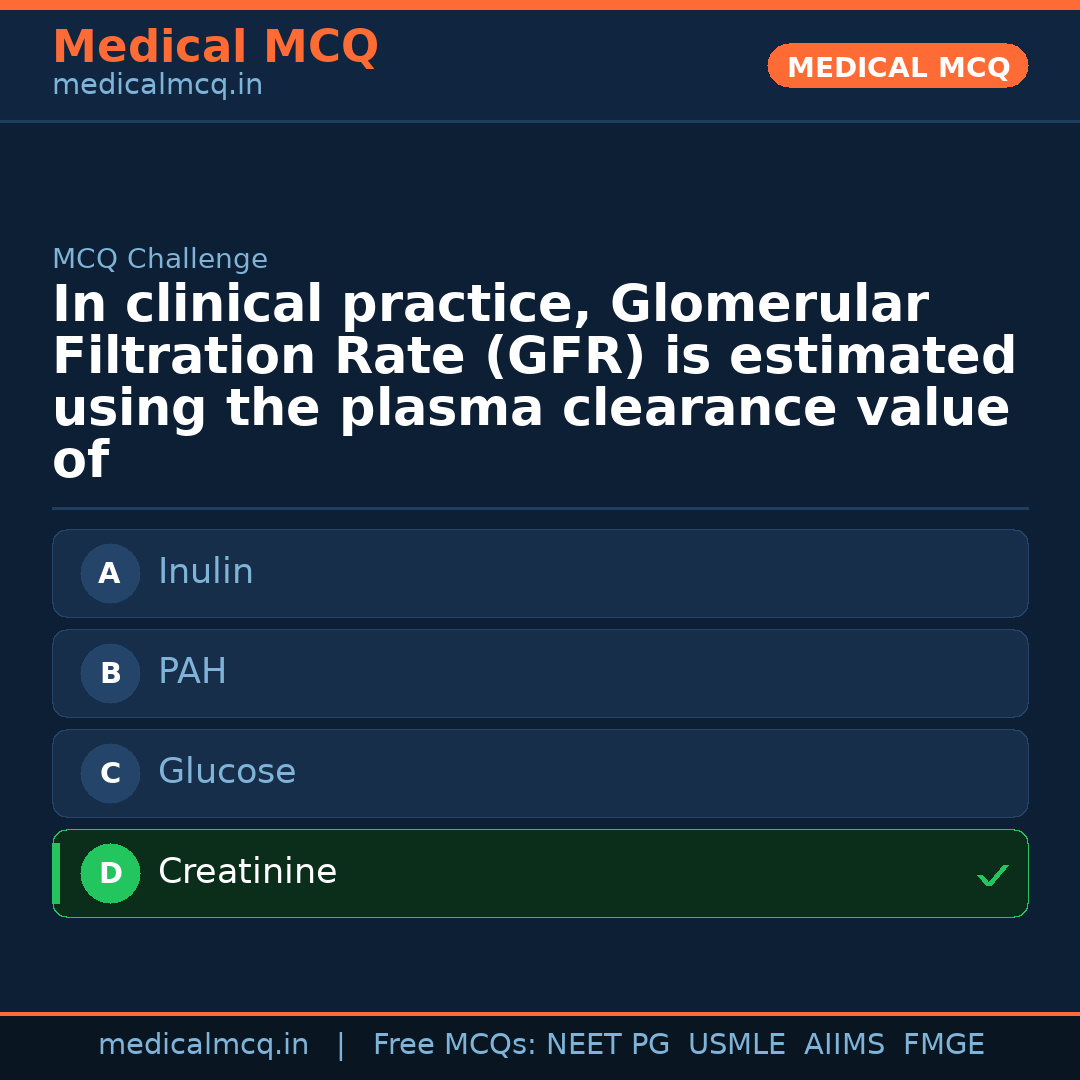Open medicalmcq.in link in the footer
The width and height of the screenshot is (1080, 1080).
click(203, 1045)
